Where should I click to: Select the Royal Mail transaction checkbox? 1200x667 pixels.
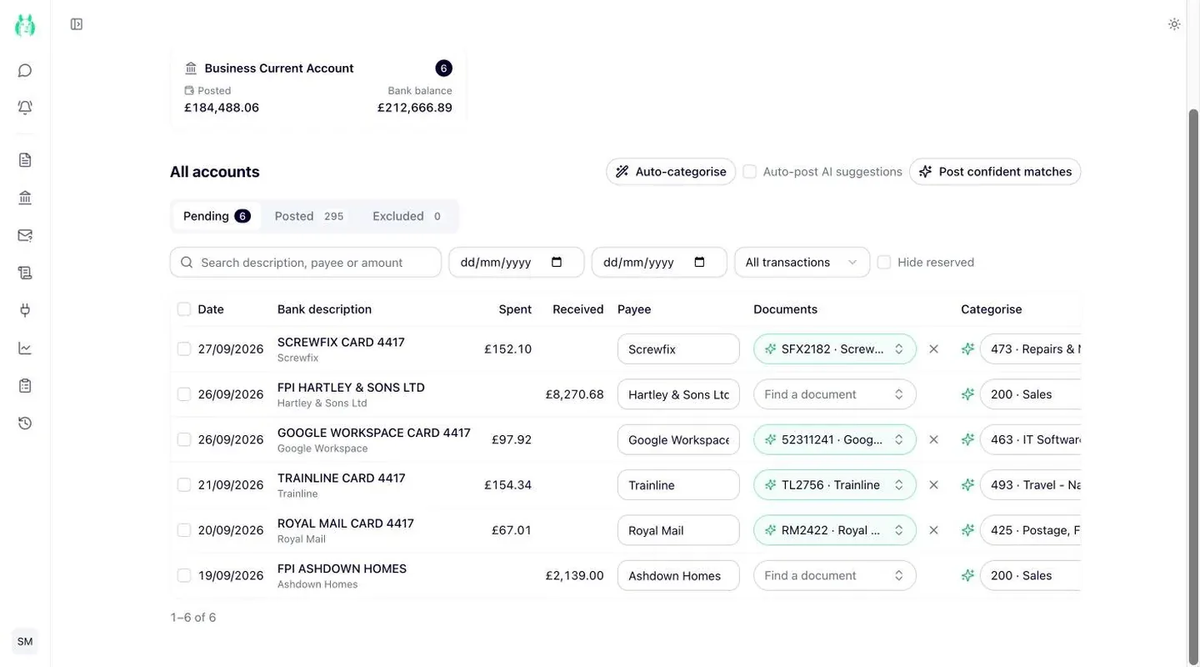point(184,530)
